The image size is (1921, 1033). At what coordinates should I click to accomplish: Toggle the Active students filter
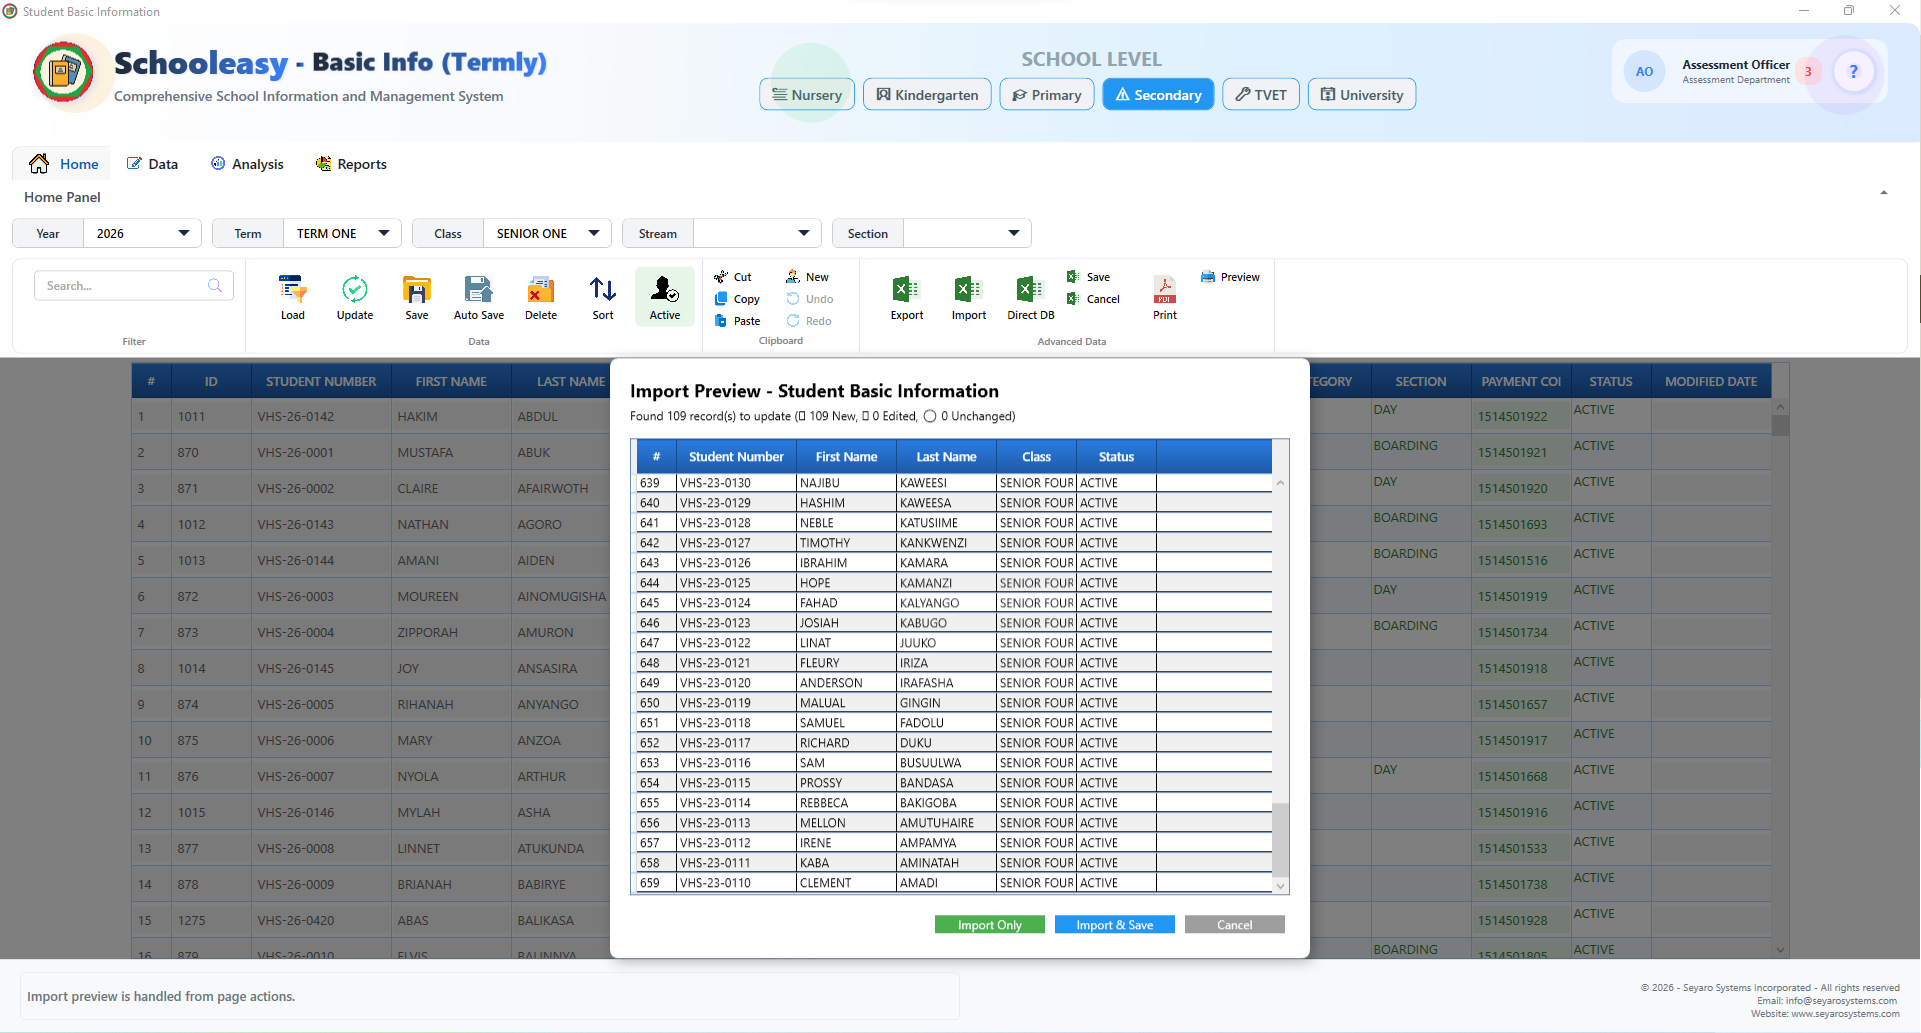[x=664, y=297]
